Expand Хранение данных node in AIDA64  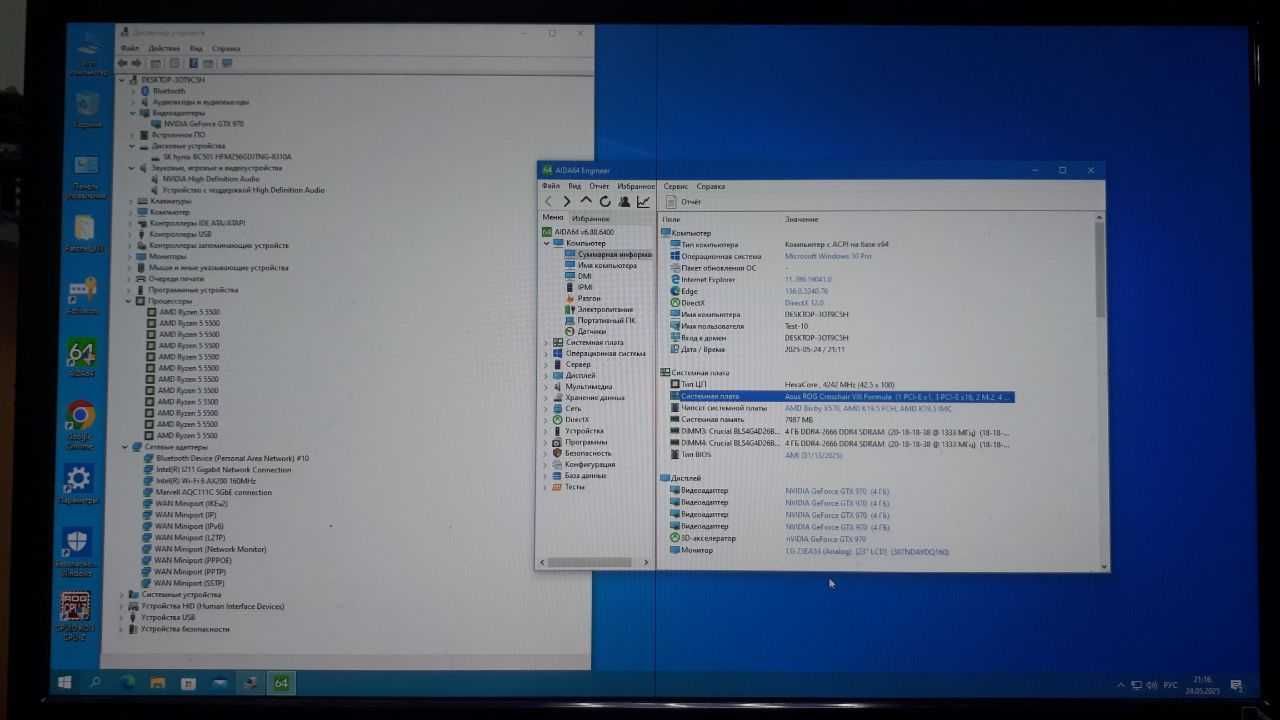click(546, 397)
